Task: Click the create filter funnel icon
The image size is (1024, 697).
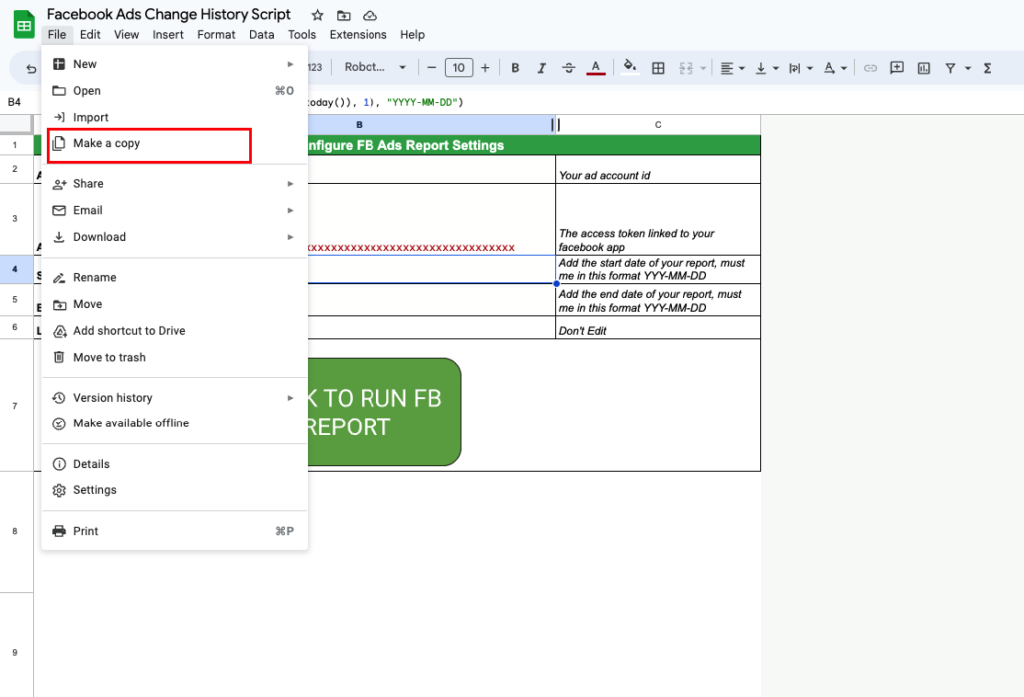Action: point(950,68)
